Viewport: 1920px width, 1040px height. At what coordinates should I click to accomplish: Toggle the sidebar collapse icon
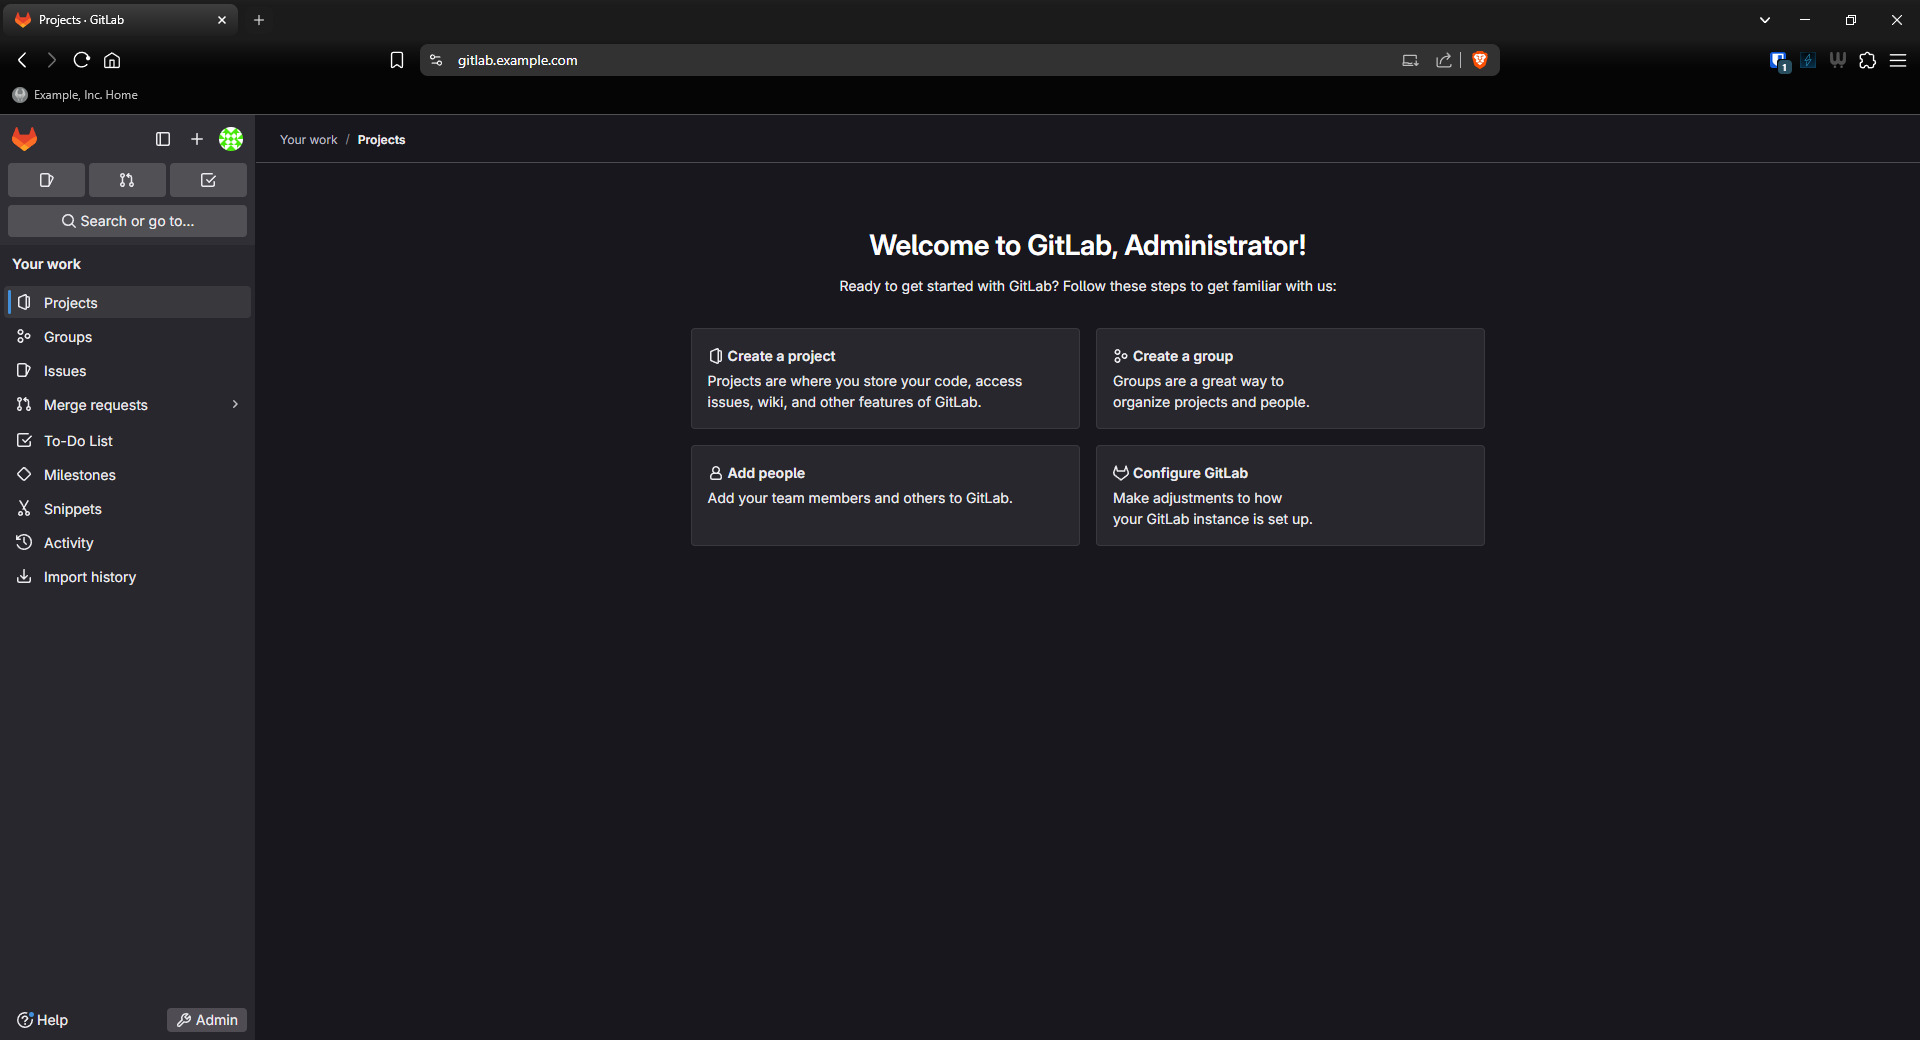tap(163, 139)
